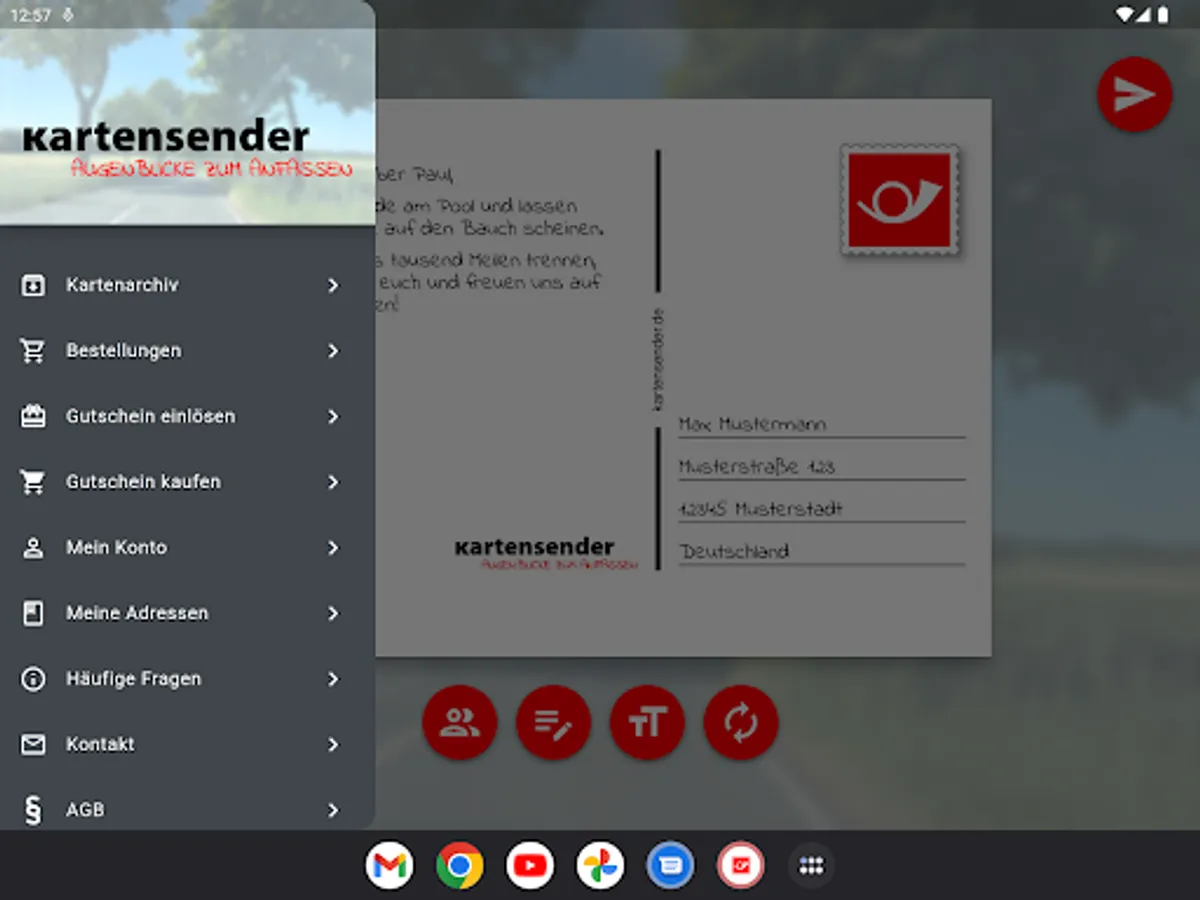1200x900 pixels.
Task: Click the Meine Adressen address book icon
Action: click(33, 613)
